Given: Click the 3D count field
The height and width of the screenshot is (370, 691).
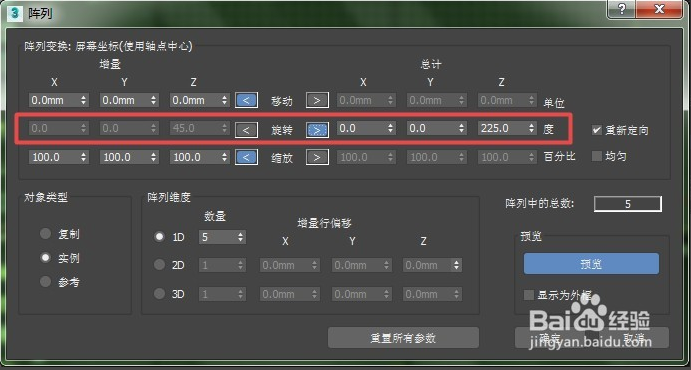Looking at the screenshot, I should pos(223,294).
